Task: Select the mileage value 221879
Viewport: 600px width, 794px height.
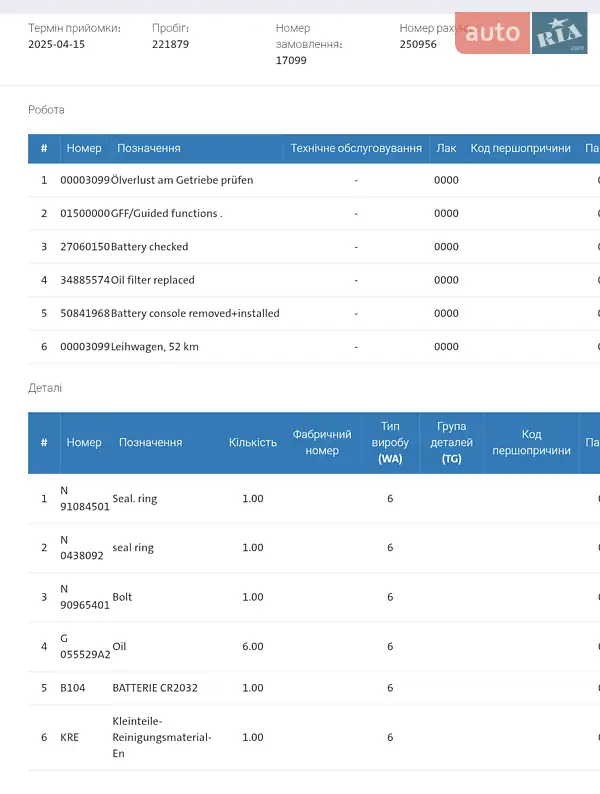Action: pos(170,44)
